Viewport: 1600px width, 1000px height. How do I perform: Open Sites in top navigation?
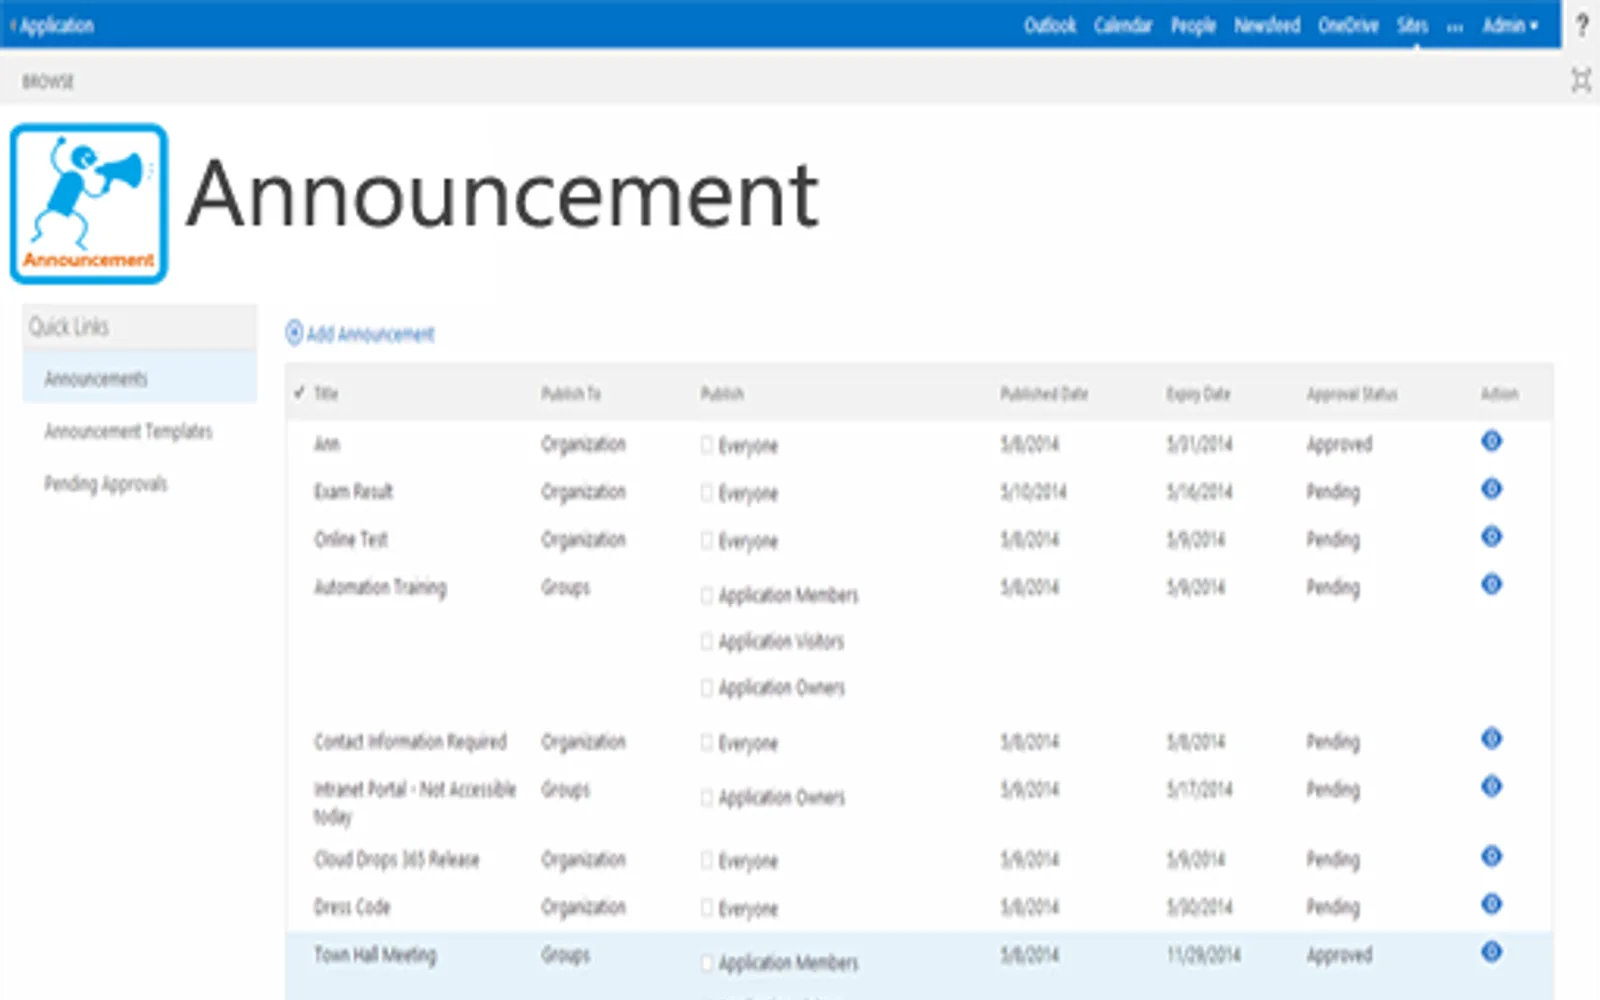click(x=1412, y=25)
